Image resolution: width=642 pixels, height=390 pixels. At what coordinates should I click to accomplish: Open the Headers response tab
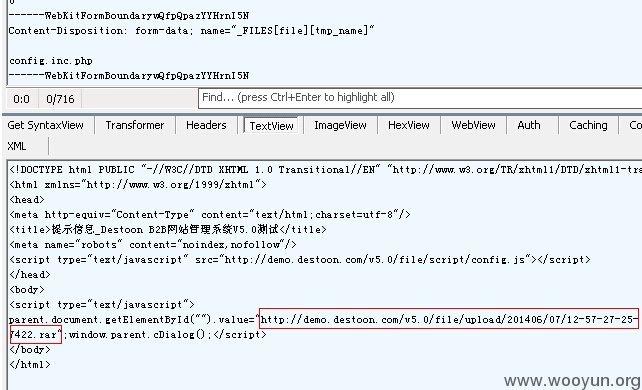pyautogui.click(x=206, y=125)
